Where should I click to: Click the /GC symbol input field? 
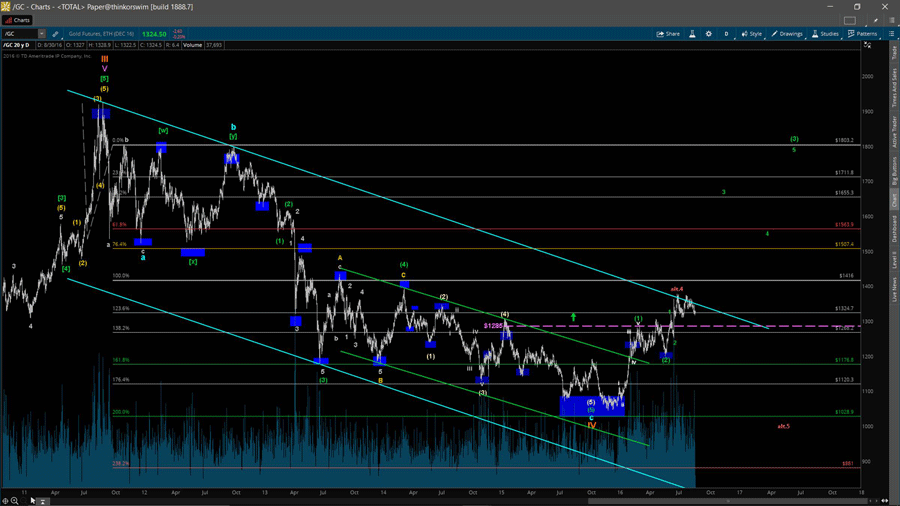click(x=19, y=34)
